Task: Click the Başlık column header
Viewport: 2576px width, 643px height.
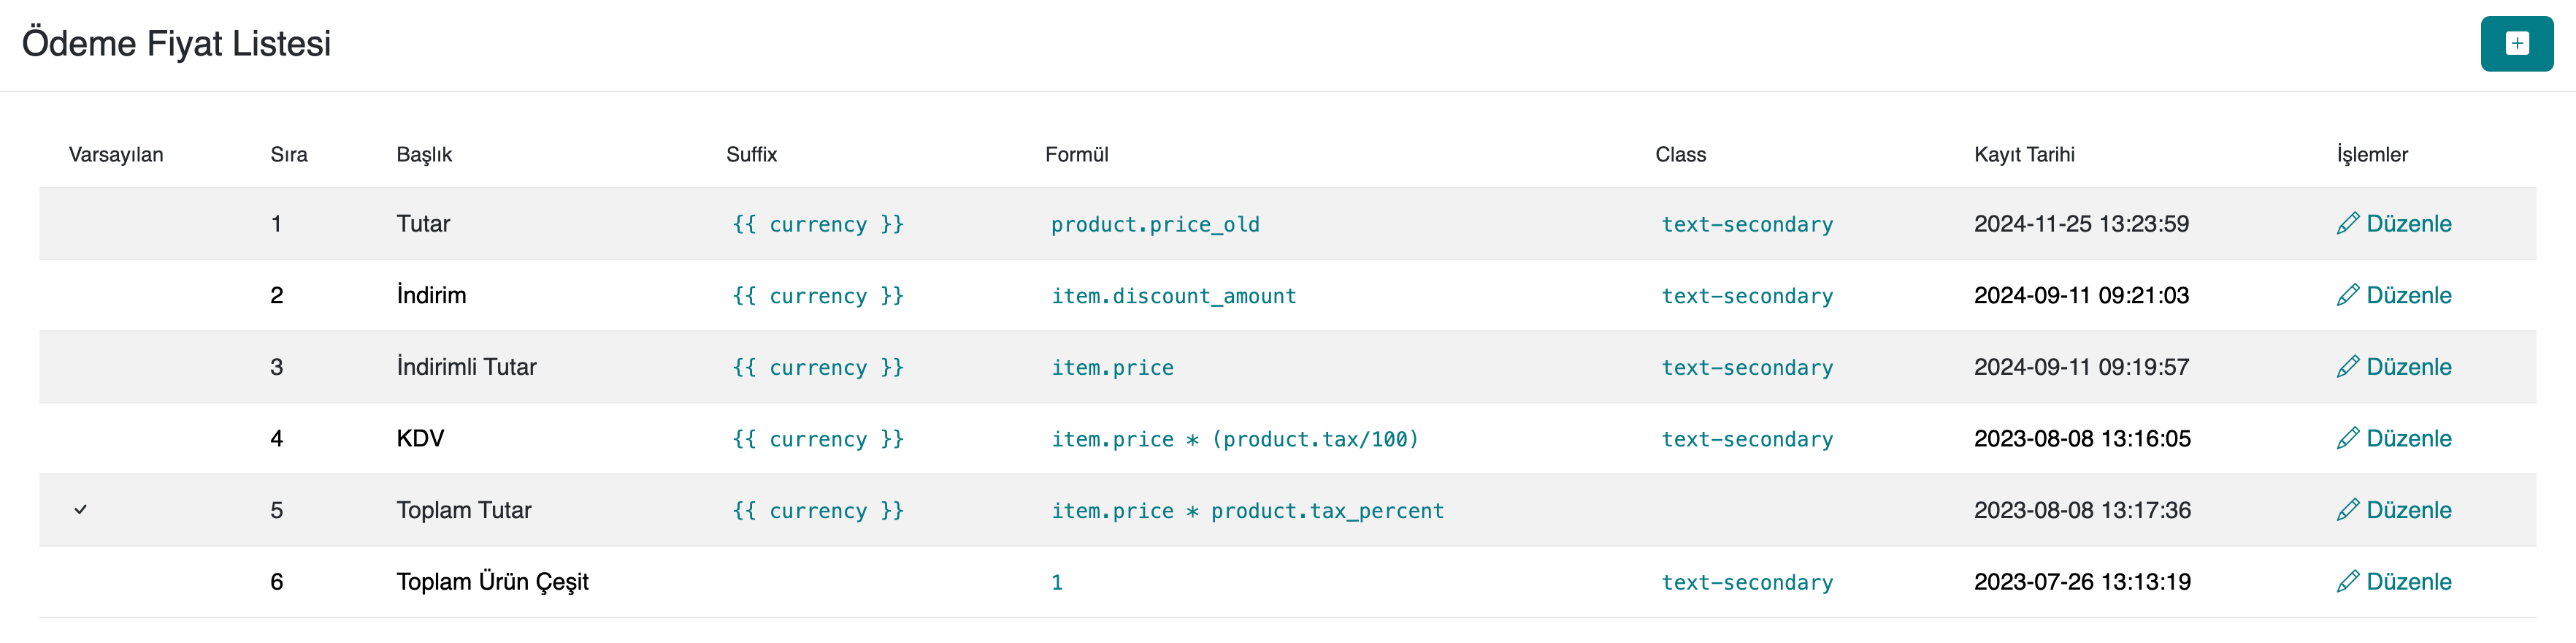Action: pyautogui.click(x=424, y=155)
